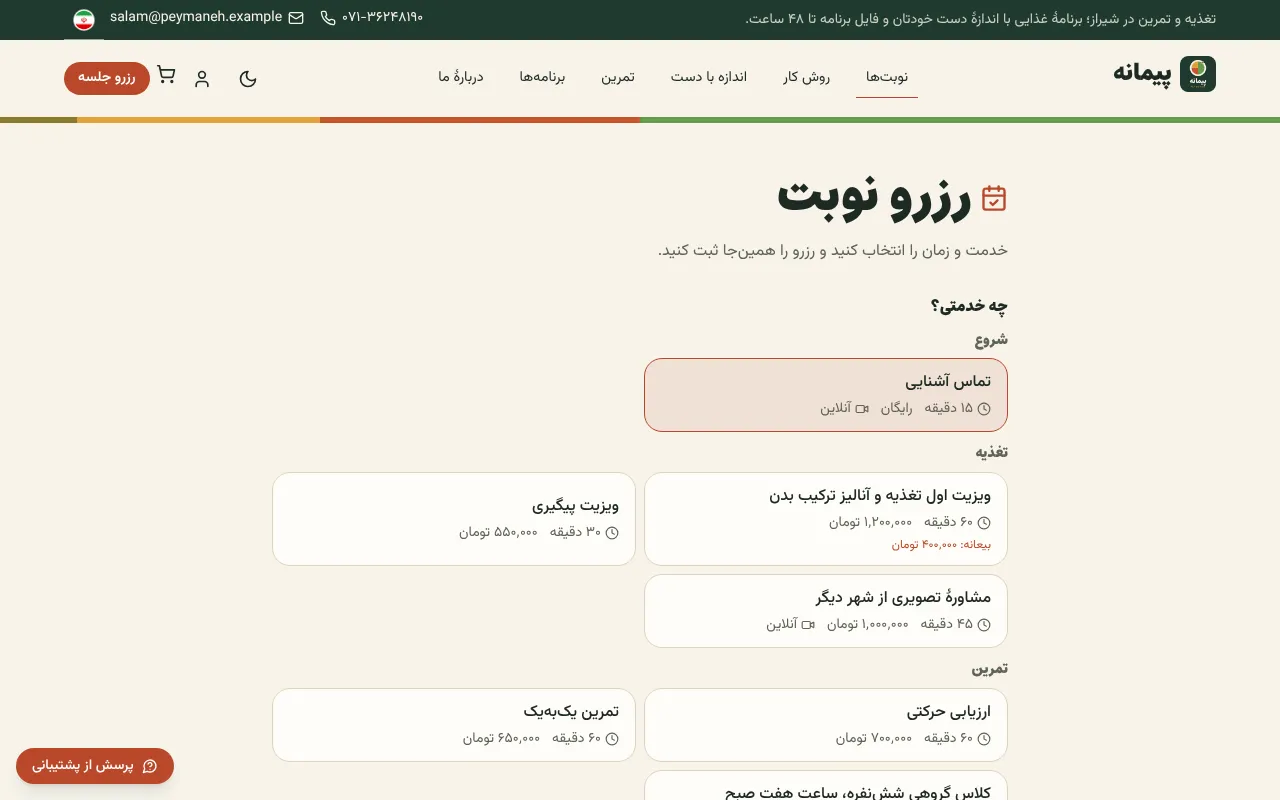Click the پیمانه brand name text

[x=1142, y=74]
